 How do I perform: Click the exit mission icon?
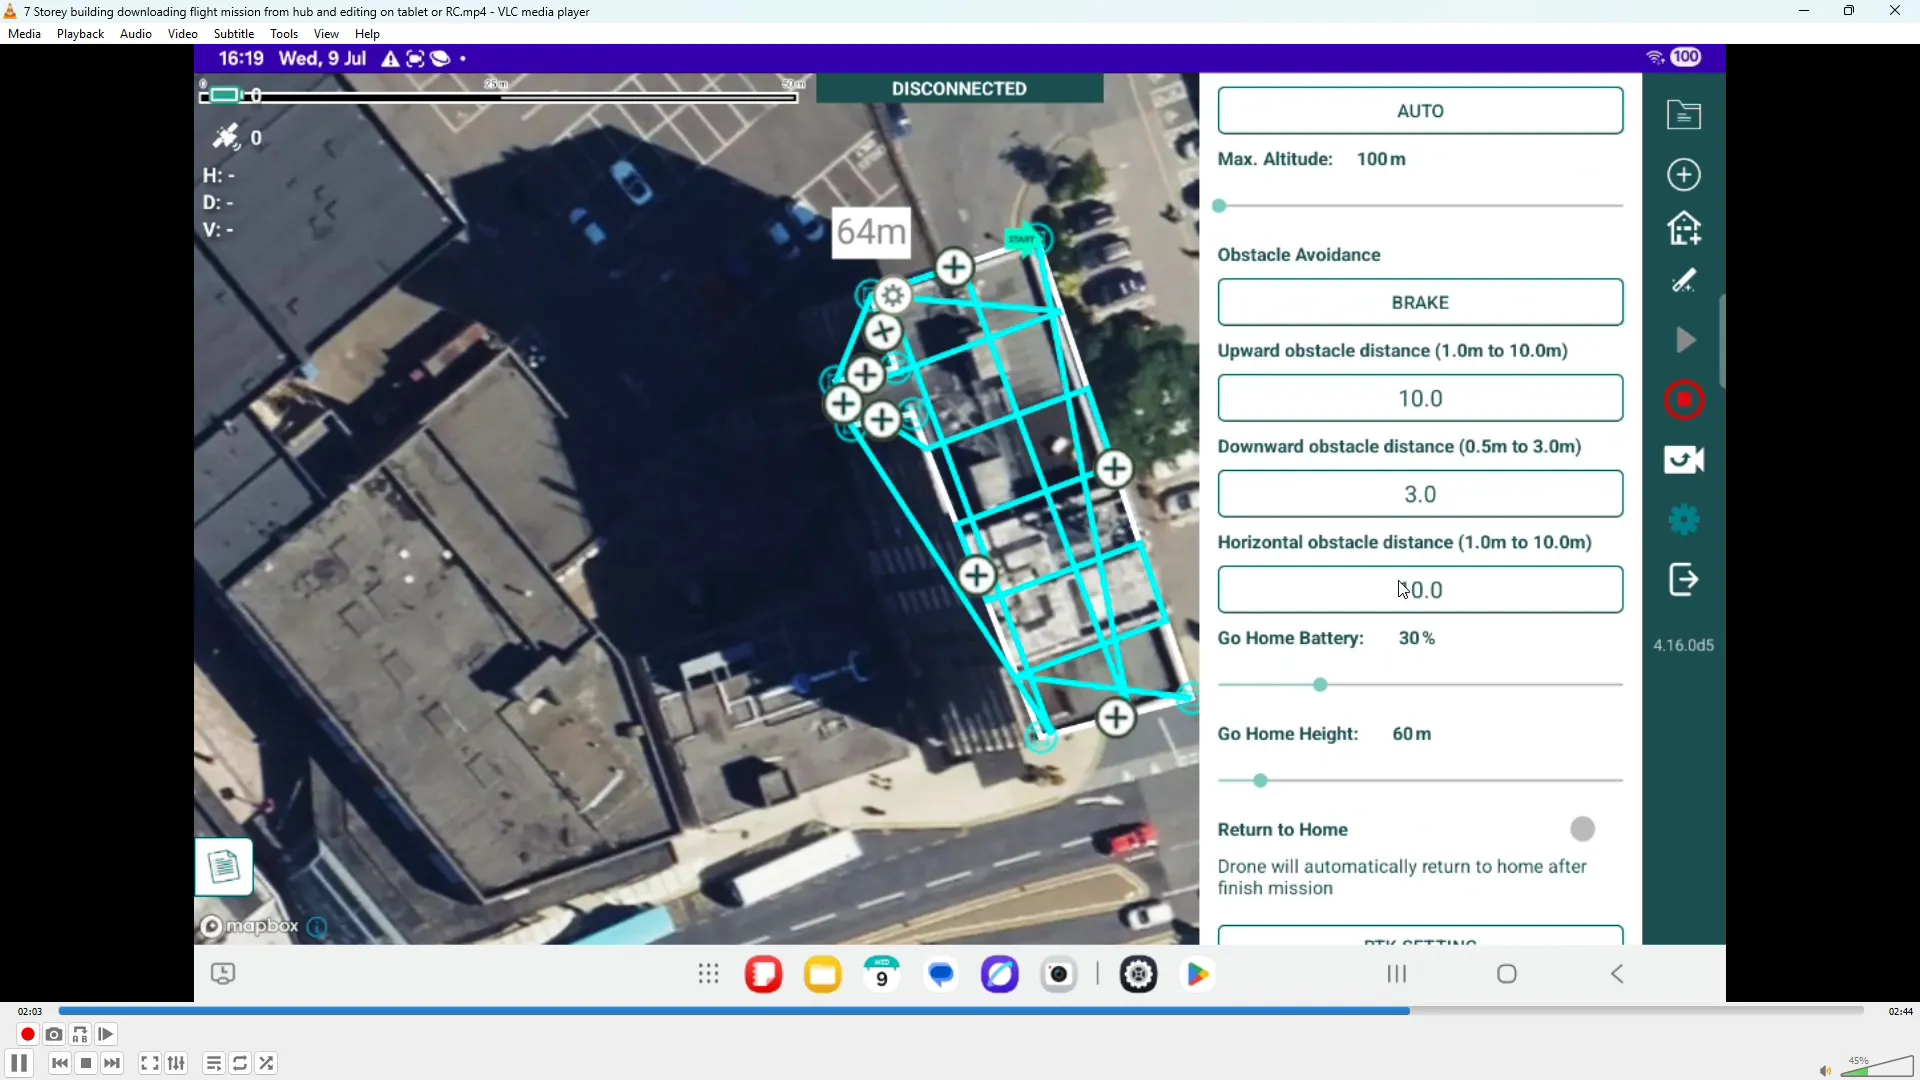pyautogui.click(x=1684, y=580)
